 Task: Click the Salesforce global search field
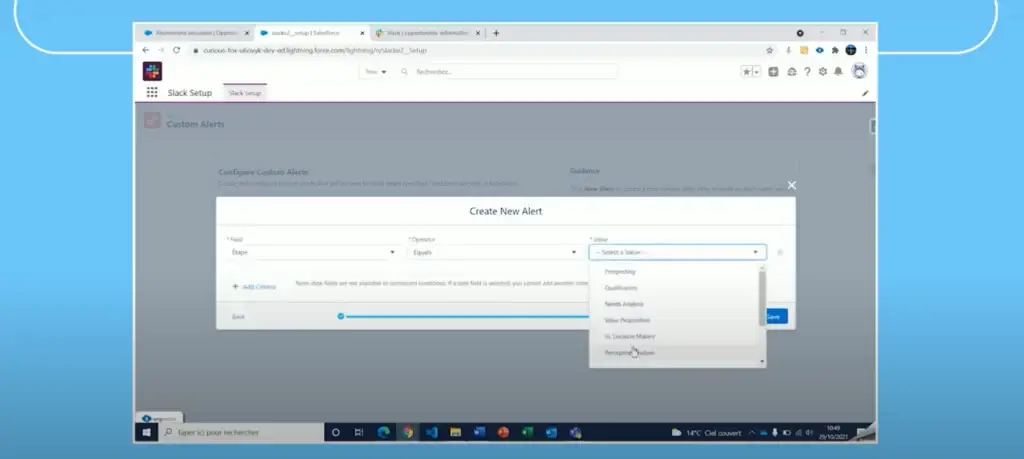click(507, 72)
